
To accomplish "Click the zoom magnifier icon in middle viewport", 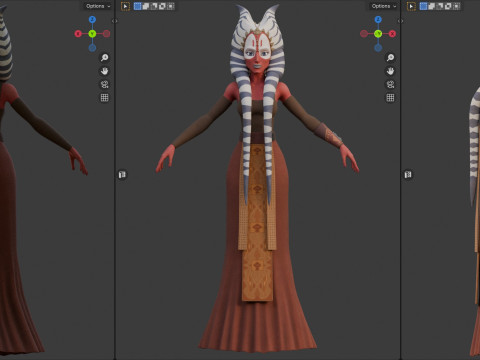I will click(x=390, y=57).
